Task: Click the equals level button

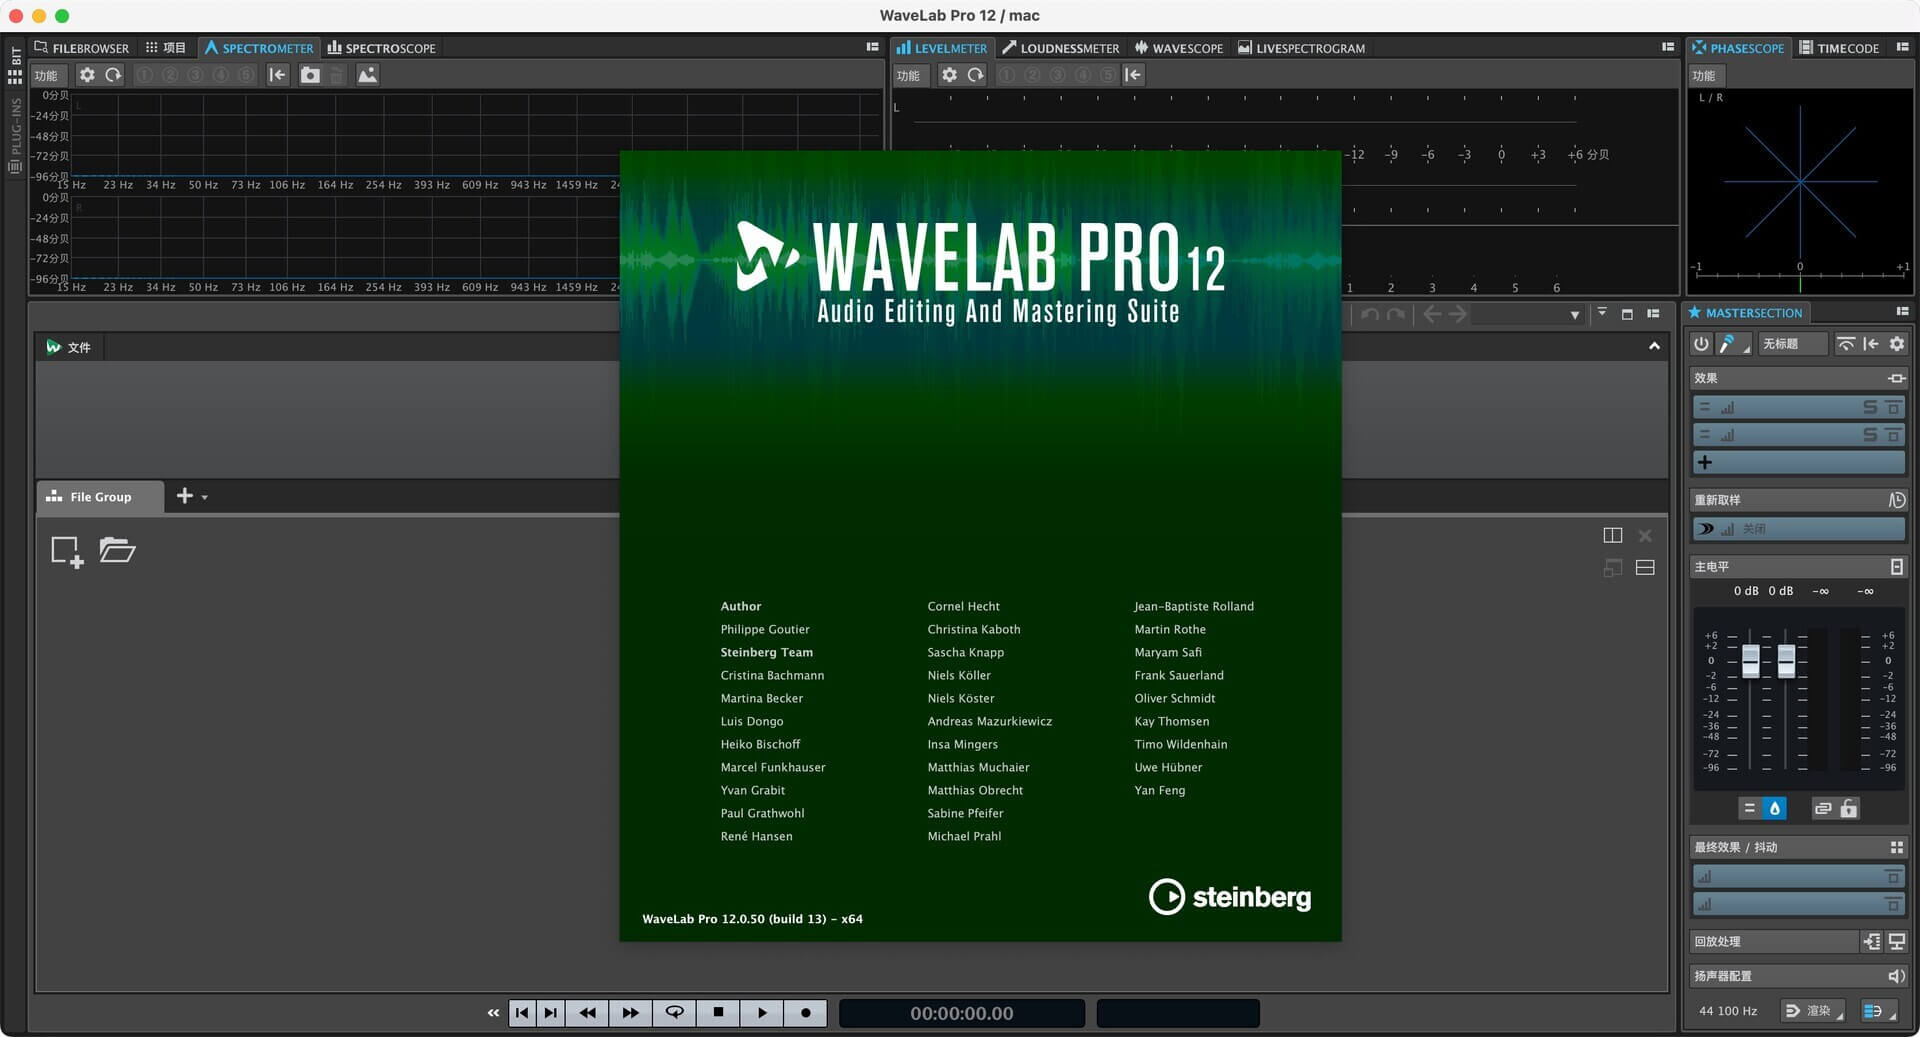Action: tap(1749, 808)
